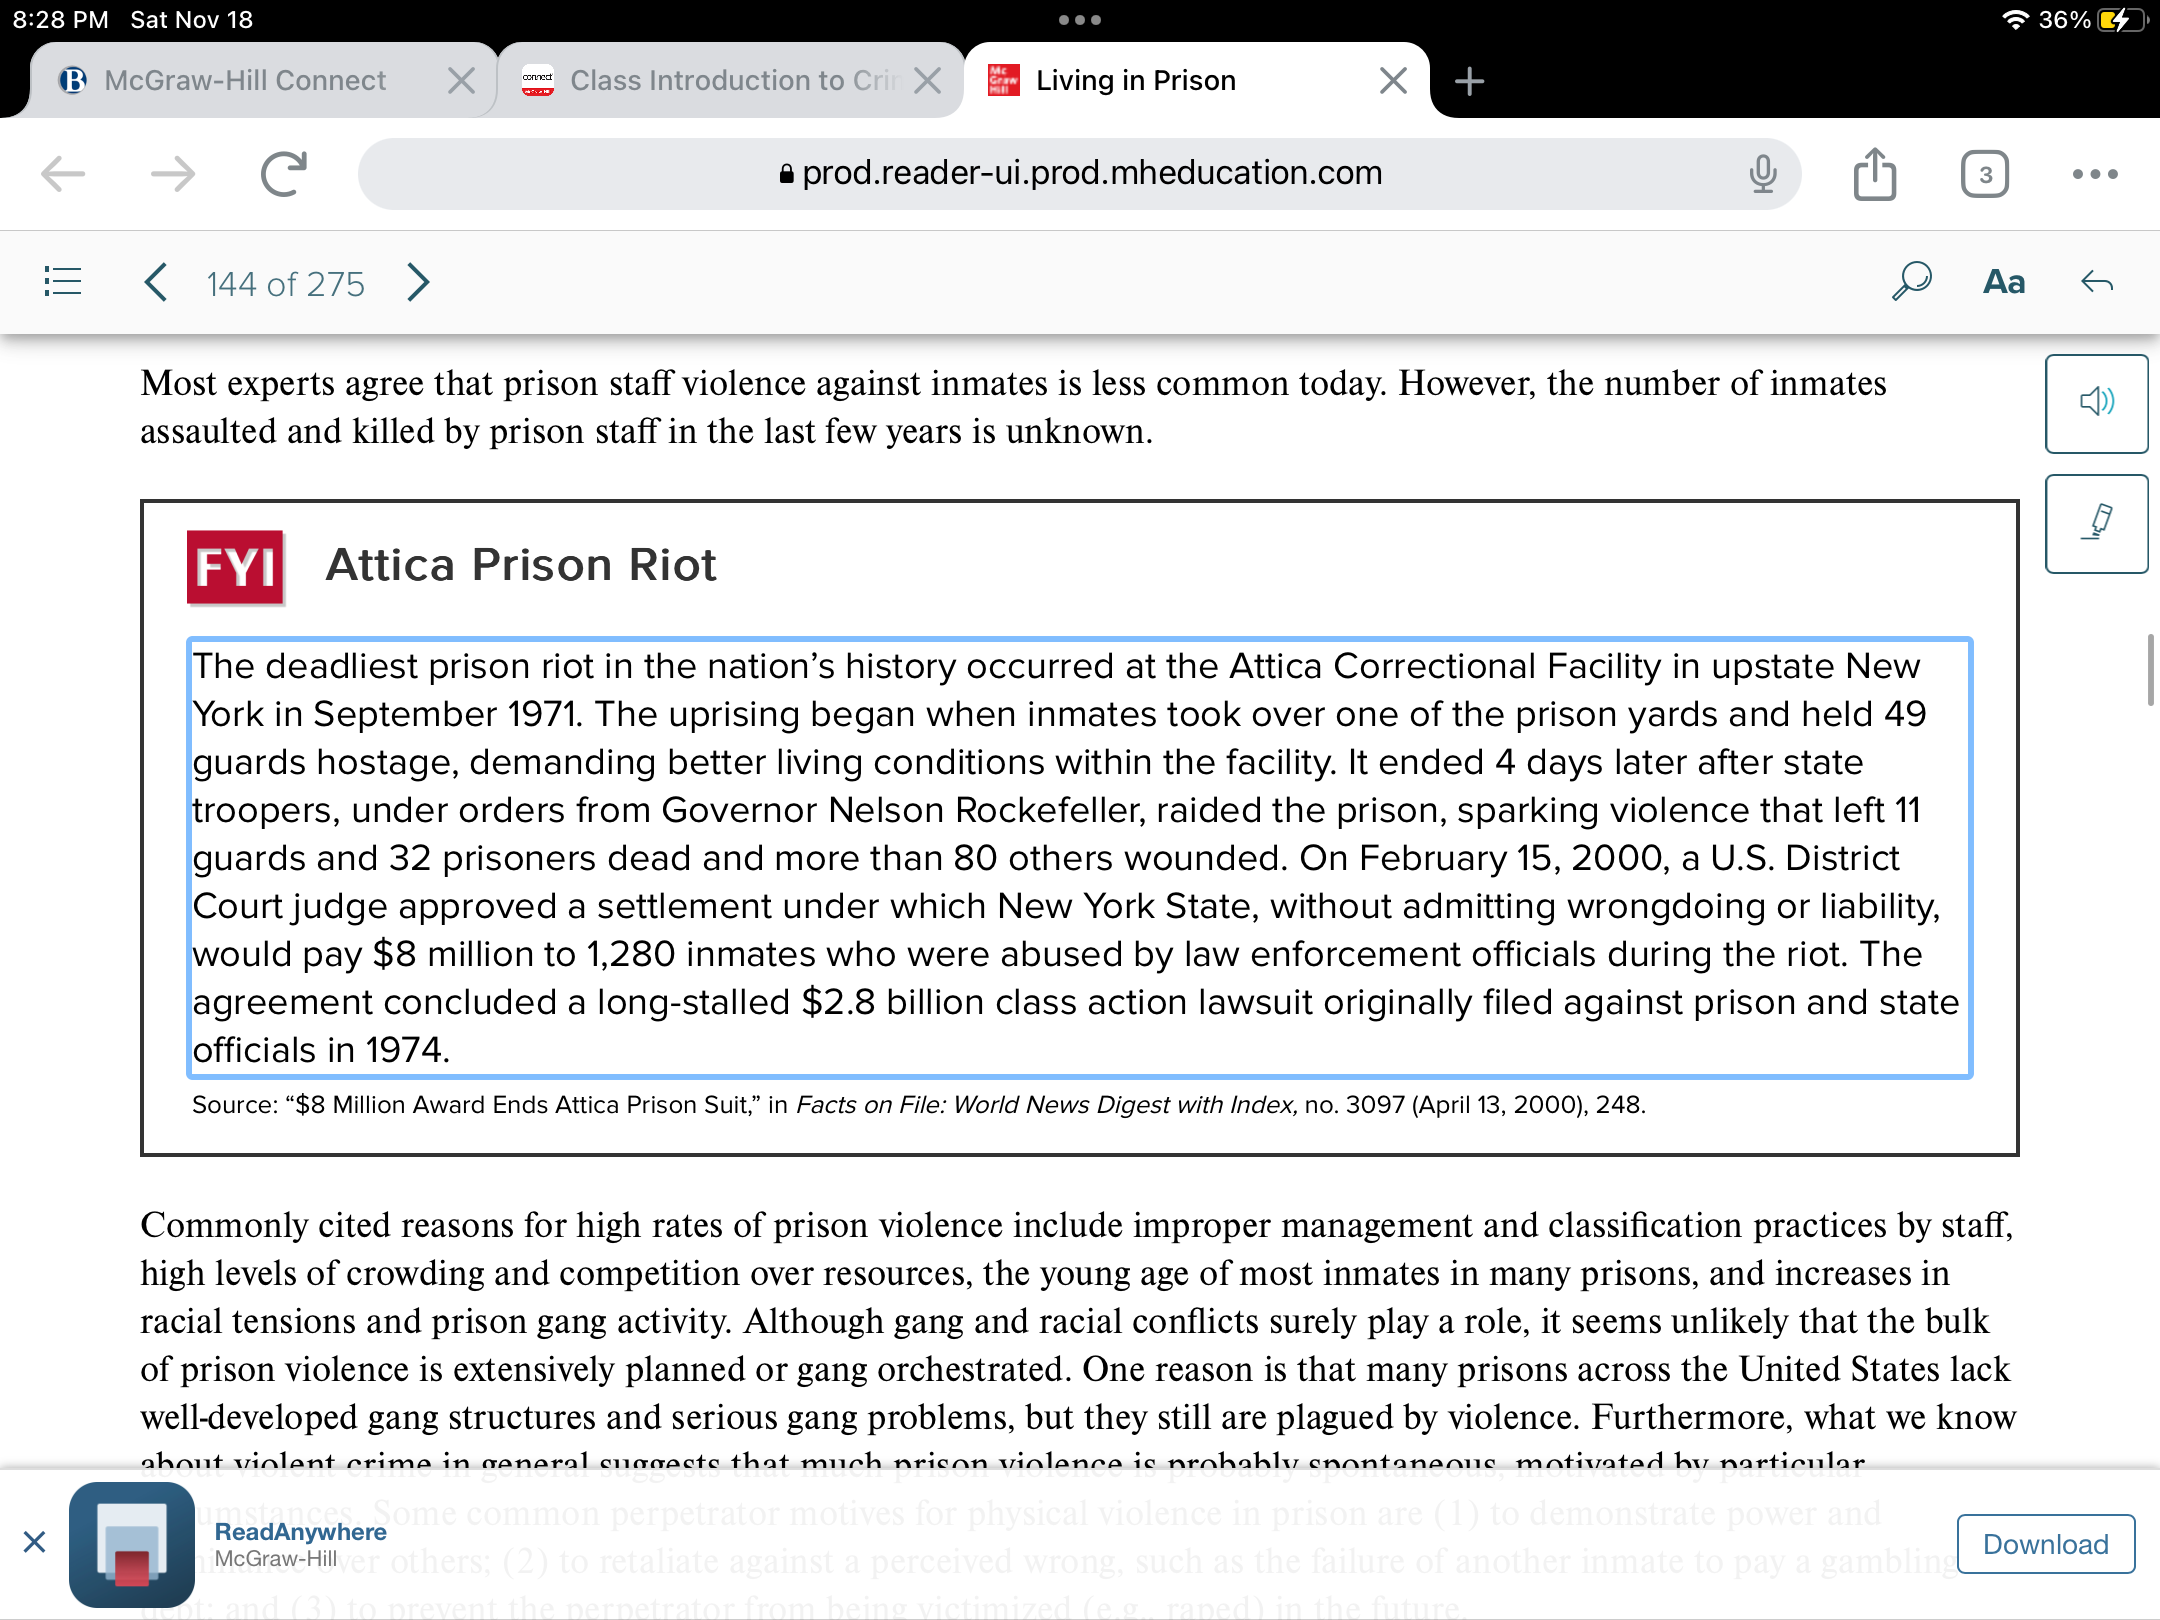
Task: Go to previous page with left chevron
Action: [154, 282]
